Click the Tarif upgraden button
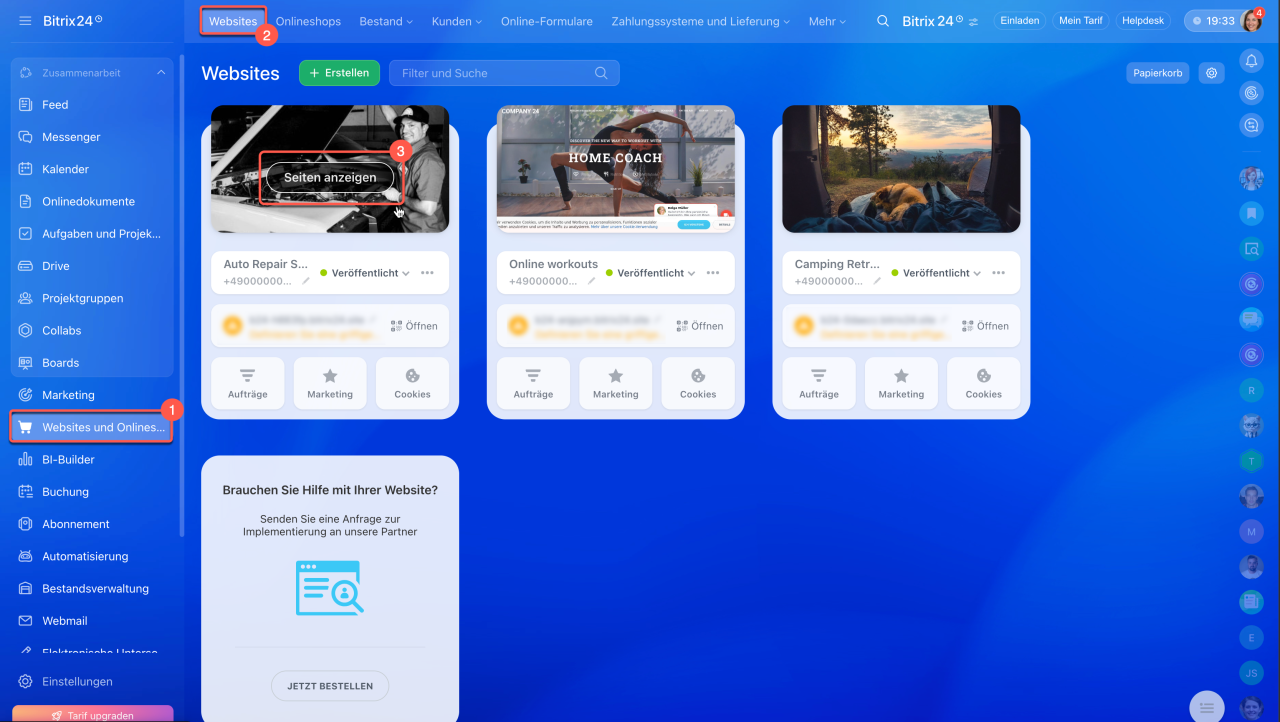 [92, 714]
